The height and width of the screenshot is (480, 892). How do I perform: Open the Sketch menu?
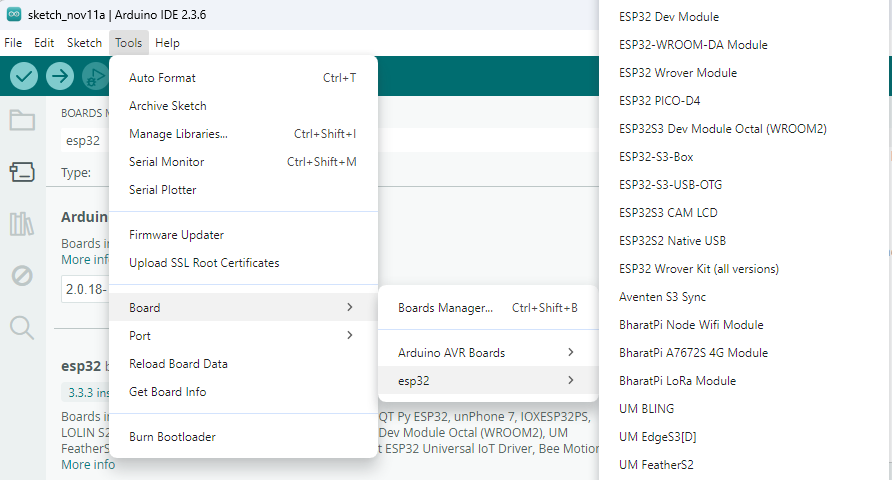(84, 43)
